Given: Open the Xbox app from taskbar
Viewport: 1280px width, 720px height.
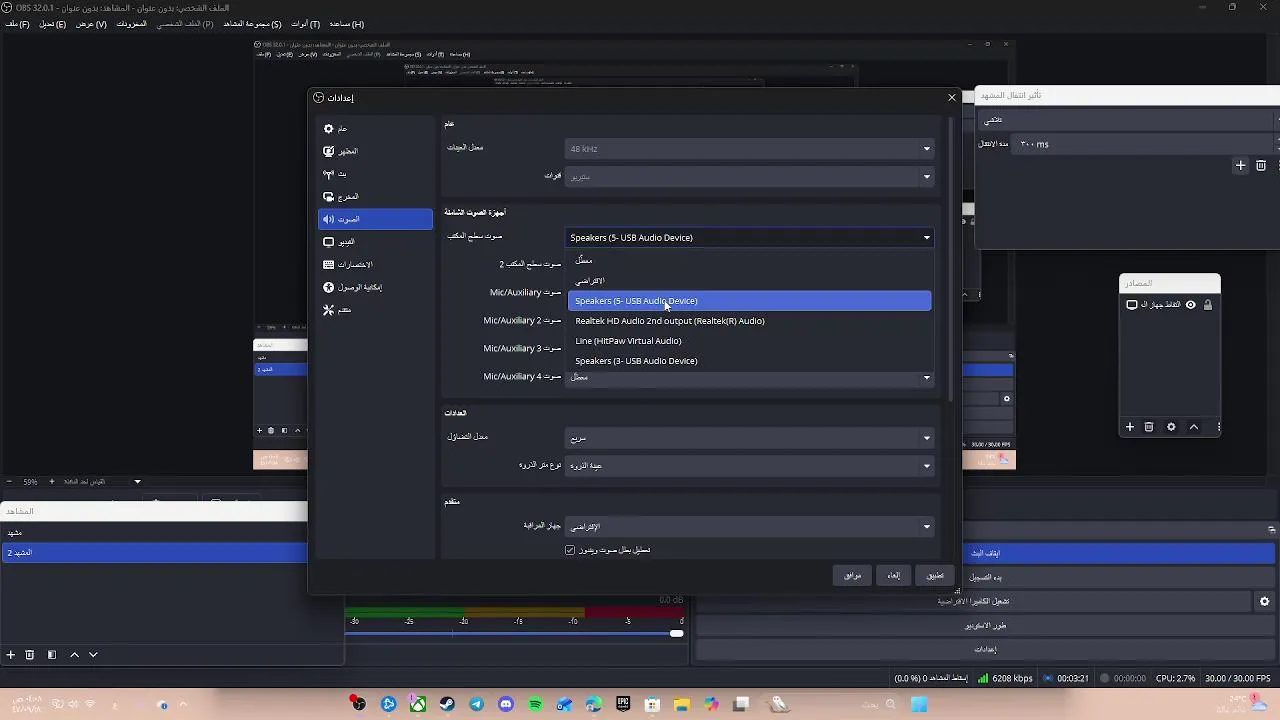Looking at the screenshot, I should [418, 705].
